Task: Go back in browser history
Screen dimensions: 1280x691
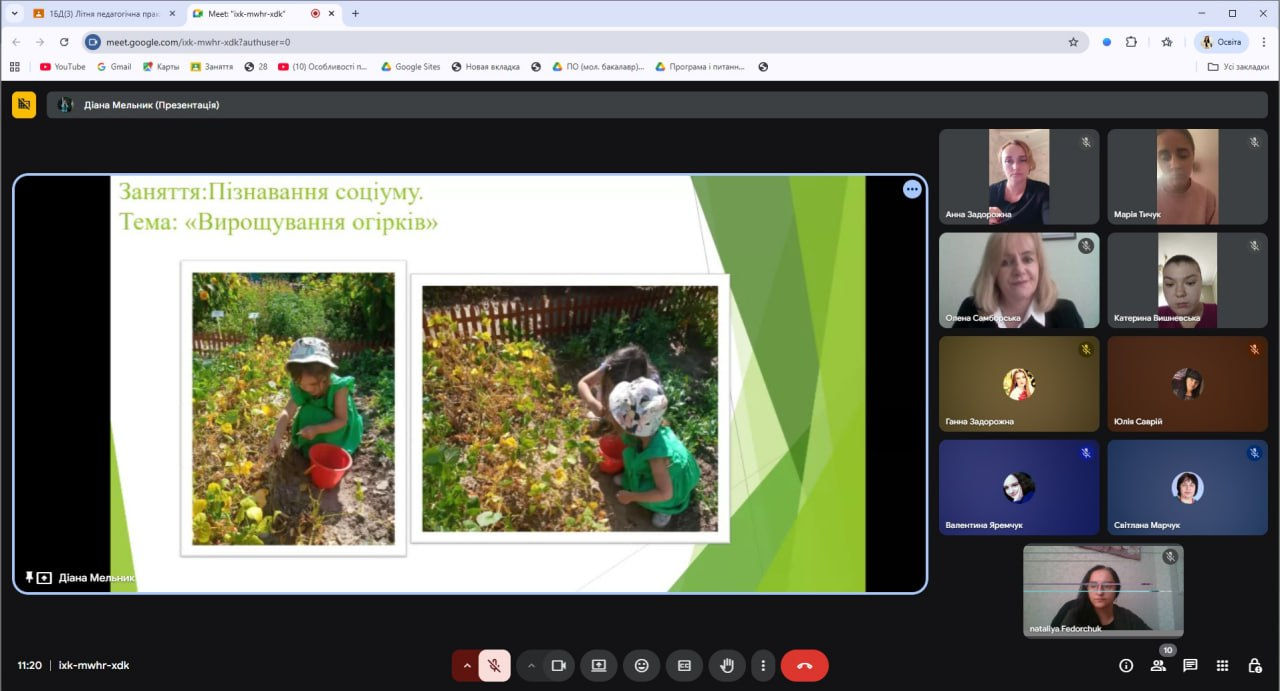Action: coord(16,42)
